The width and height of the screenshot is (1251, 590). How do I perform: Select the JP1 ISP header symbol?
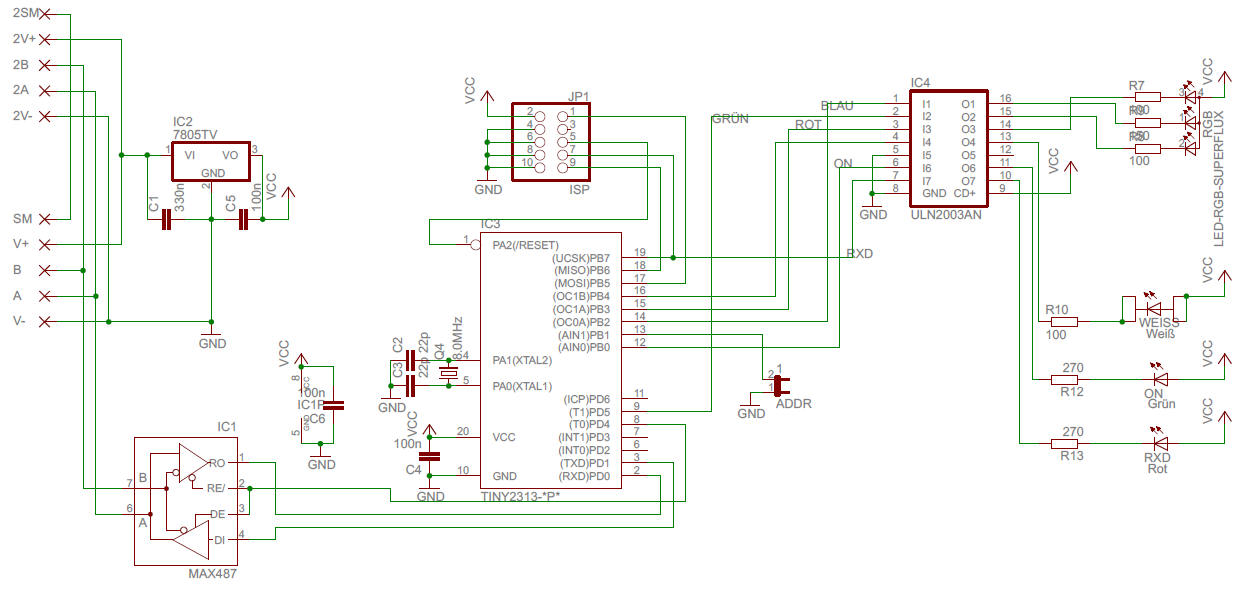click(x=551, y=142)
